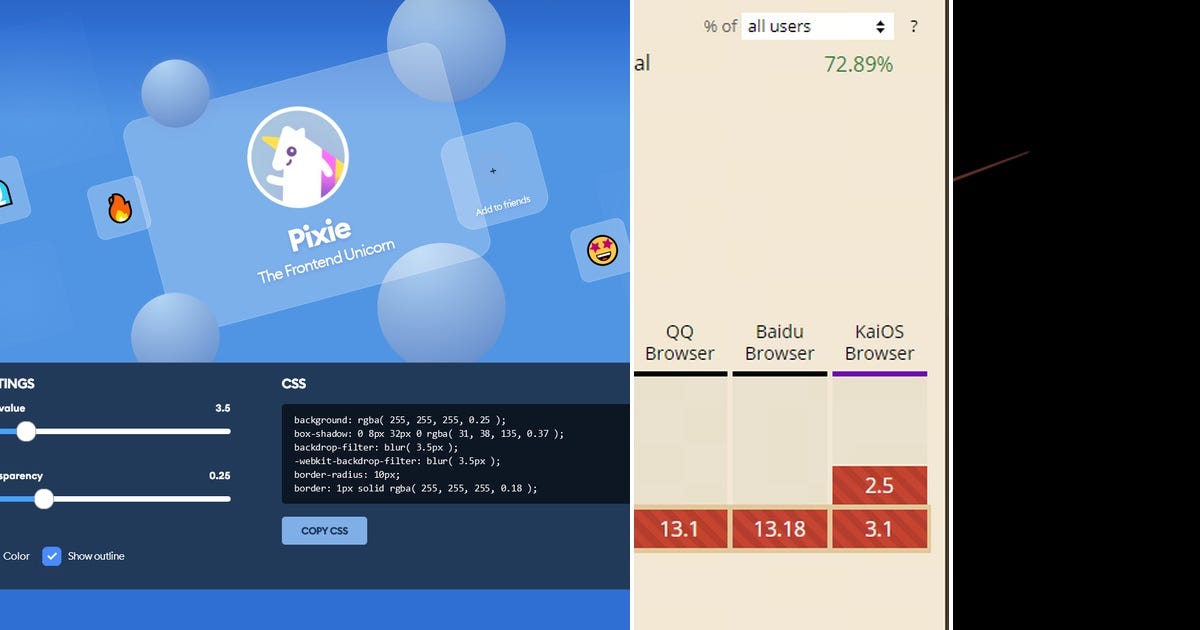Click the 72.89% global usage figure
The image size is (1200, 630).
click(858, 63)
